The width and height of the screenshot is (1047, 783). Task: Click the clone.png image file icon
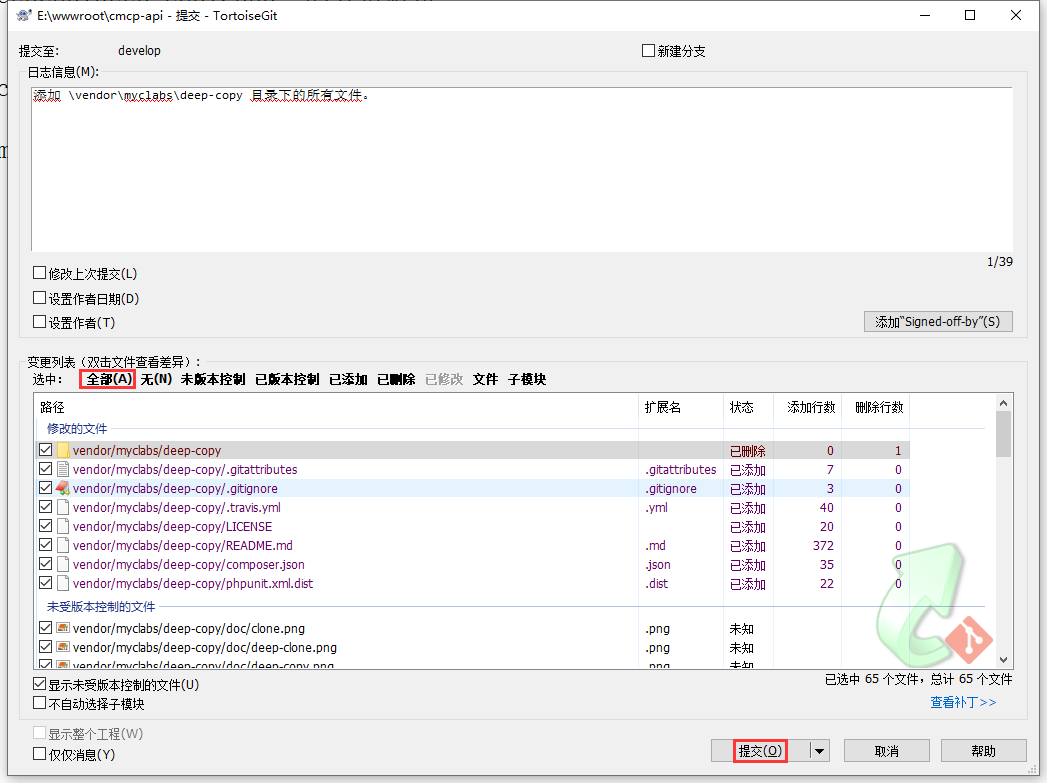[63, 629]
